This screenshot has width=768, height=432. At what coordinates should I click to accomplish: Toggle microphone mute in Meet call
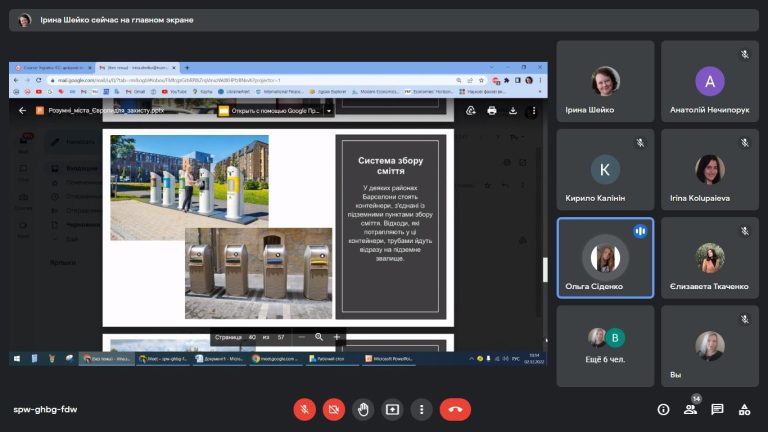304,409
